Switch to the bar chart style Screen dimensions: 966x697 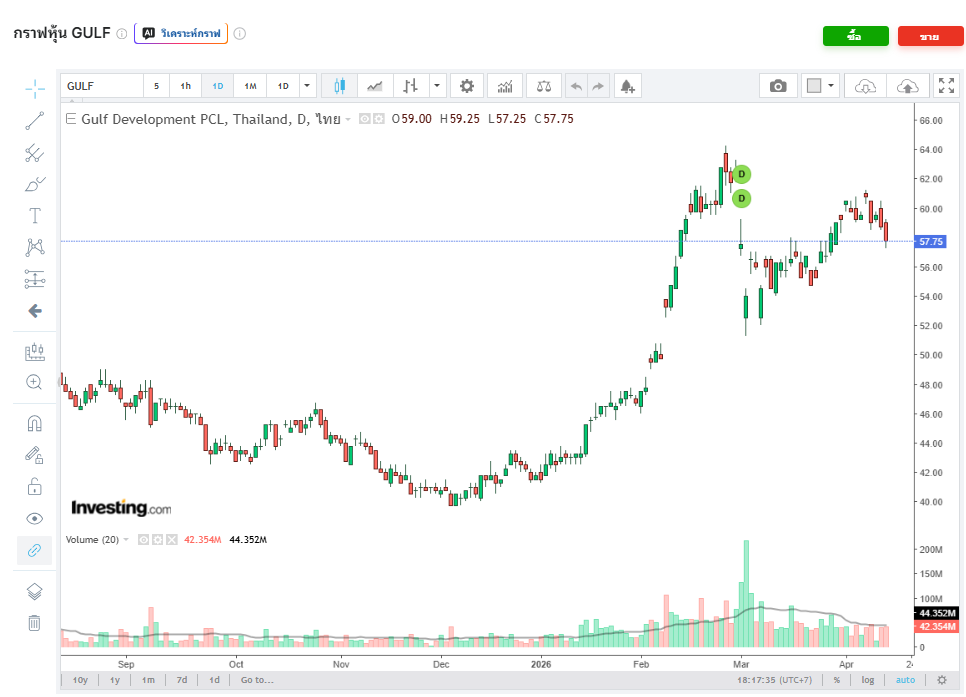410,86
